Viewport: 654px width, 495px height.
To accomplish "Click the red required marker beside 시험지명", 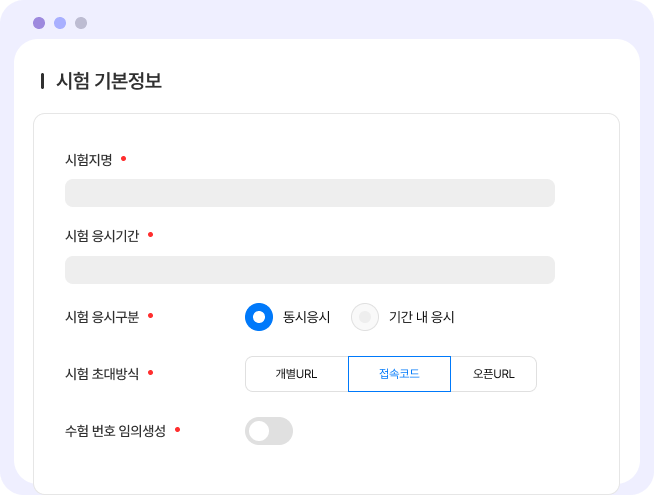I will click(x=123, y=158).
